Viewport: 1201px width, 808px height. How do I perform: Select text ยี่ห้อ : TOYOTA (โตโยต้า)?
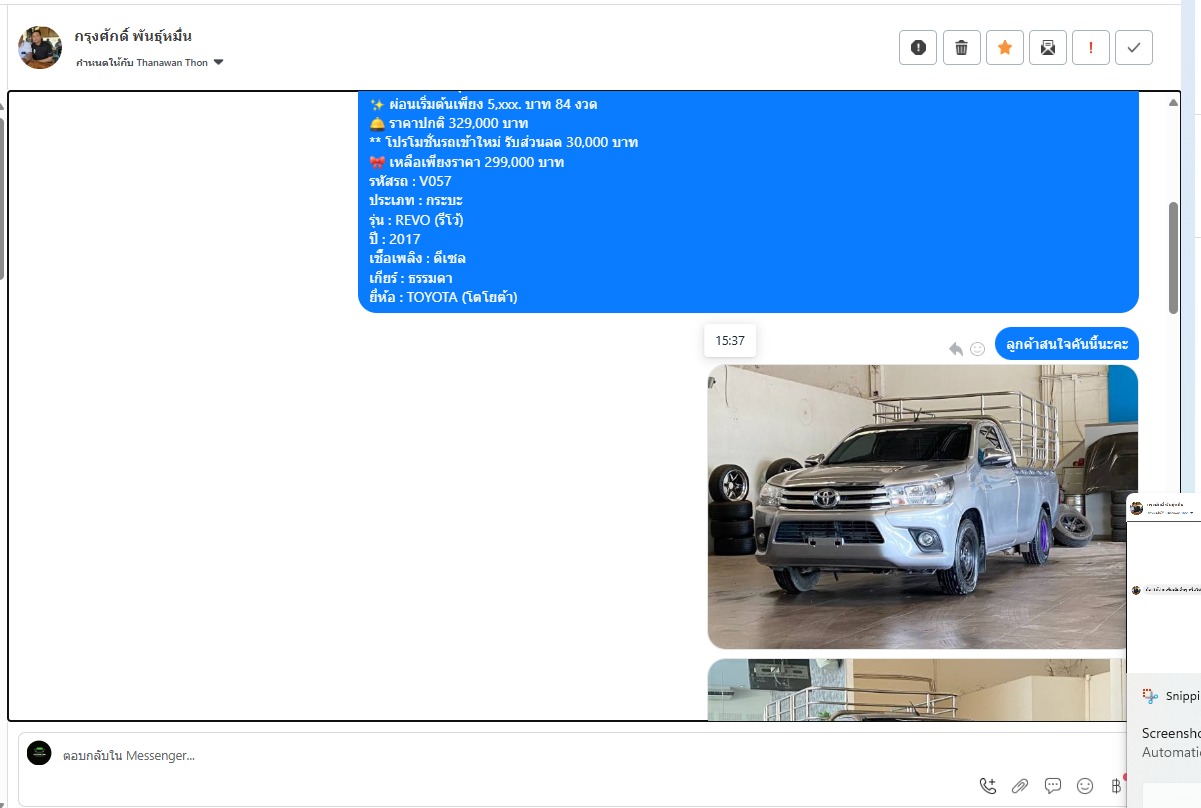pos(443,297)
